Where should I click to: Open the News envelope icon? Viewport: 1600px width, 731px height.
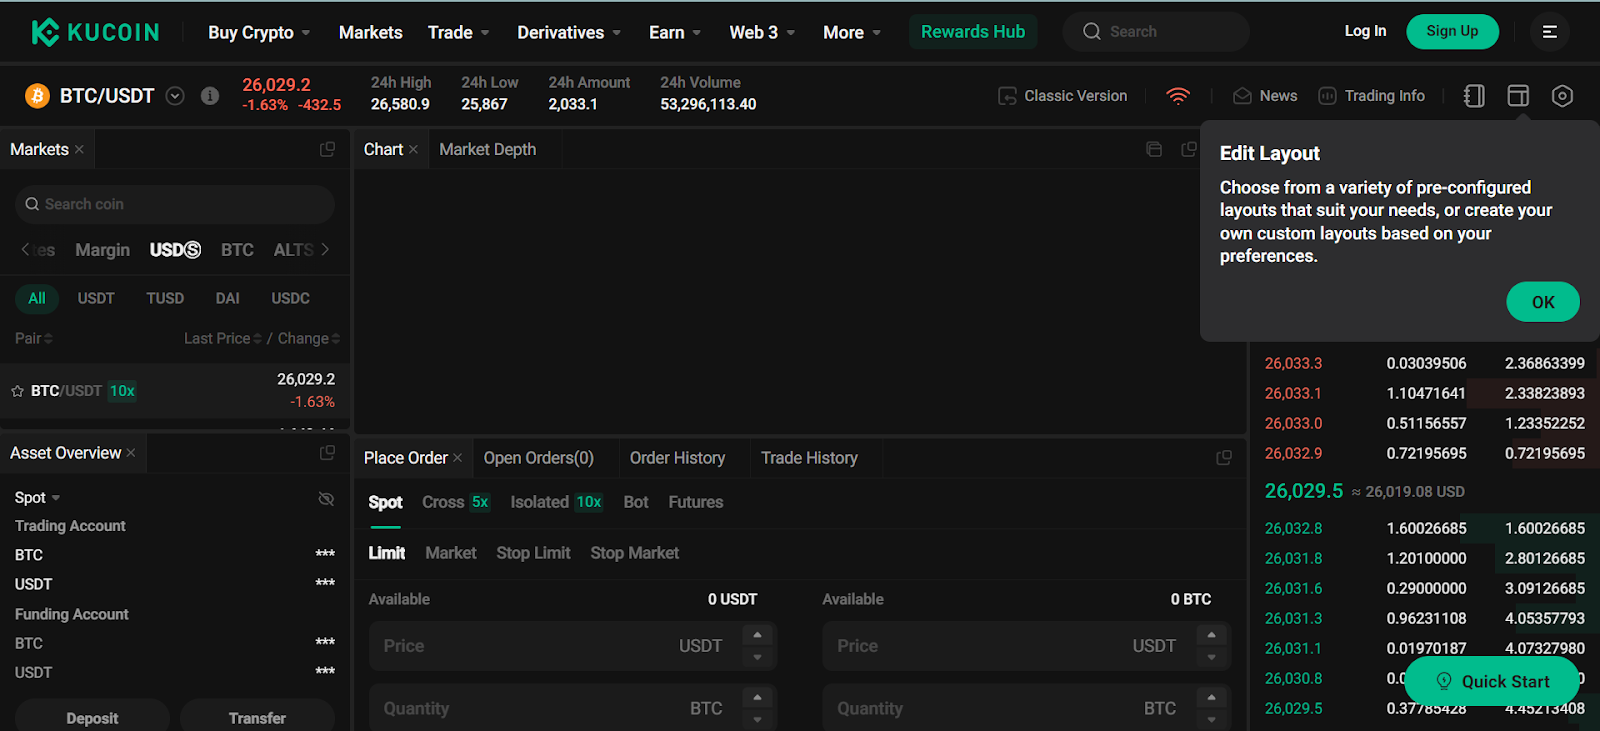[1242, 96]
